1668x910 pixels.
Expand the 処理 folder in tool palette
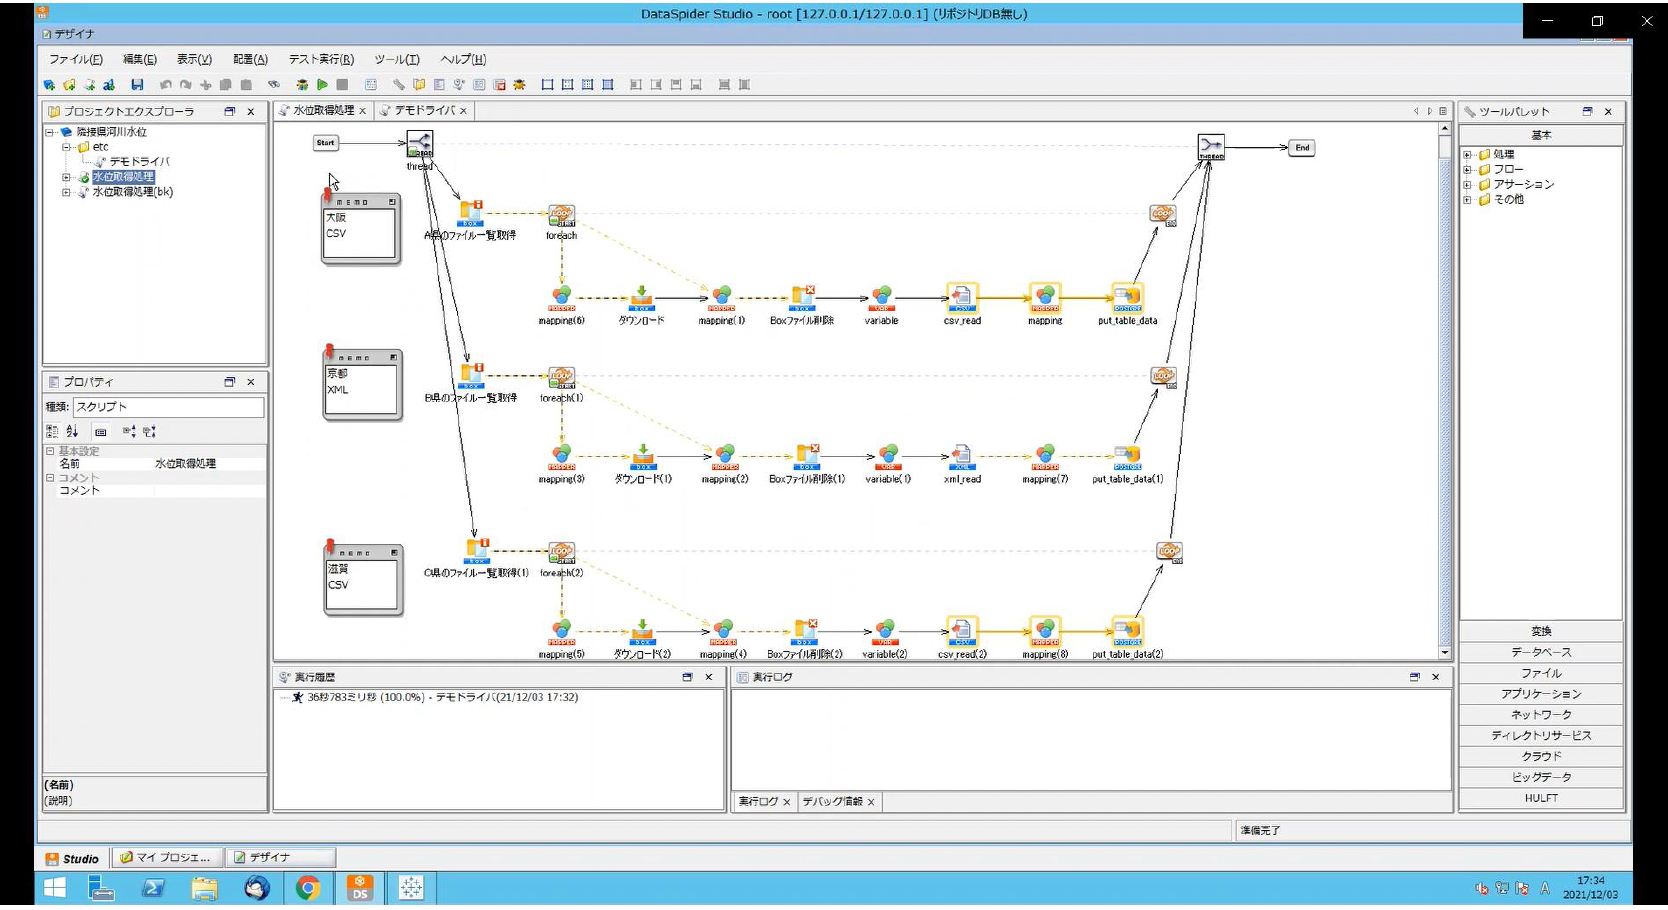[1467, 155]
